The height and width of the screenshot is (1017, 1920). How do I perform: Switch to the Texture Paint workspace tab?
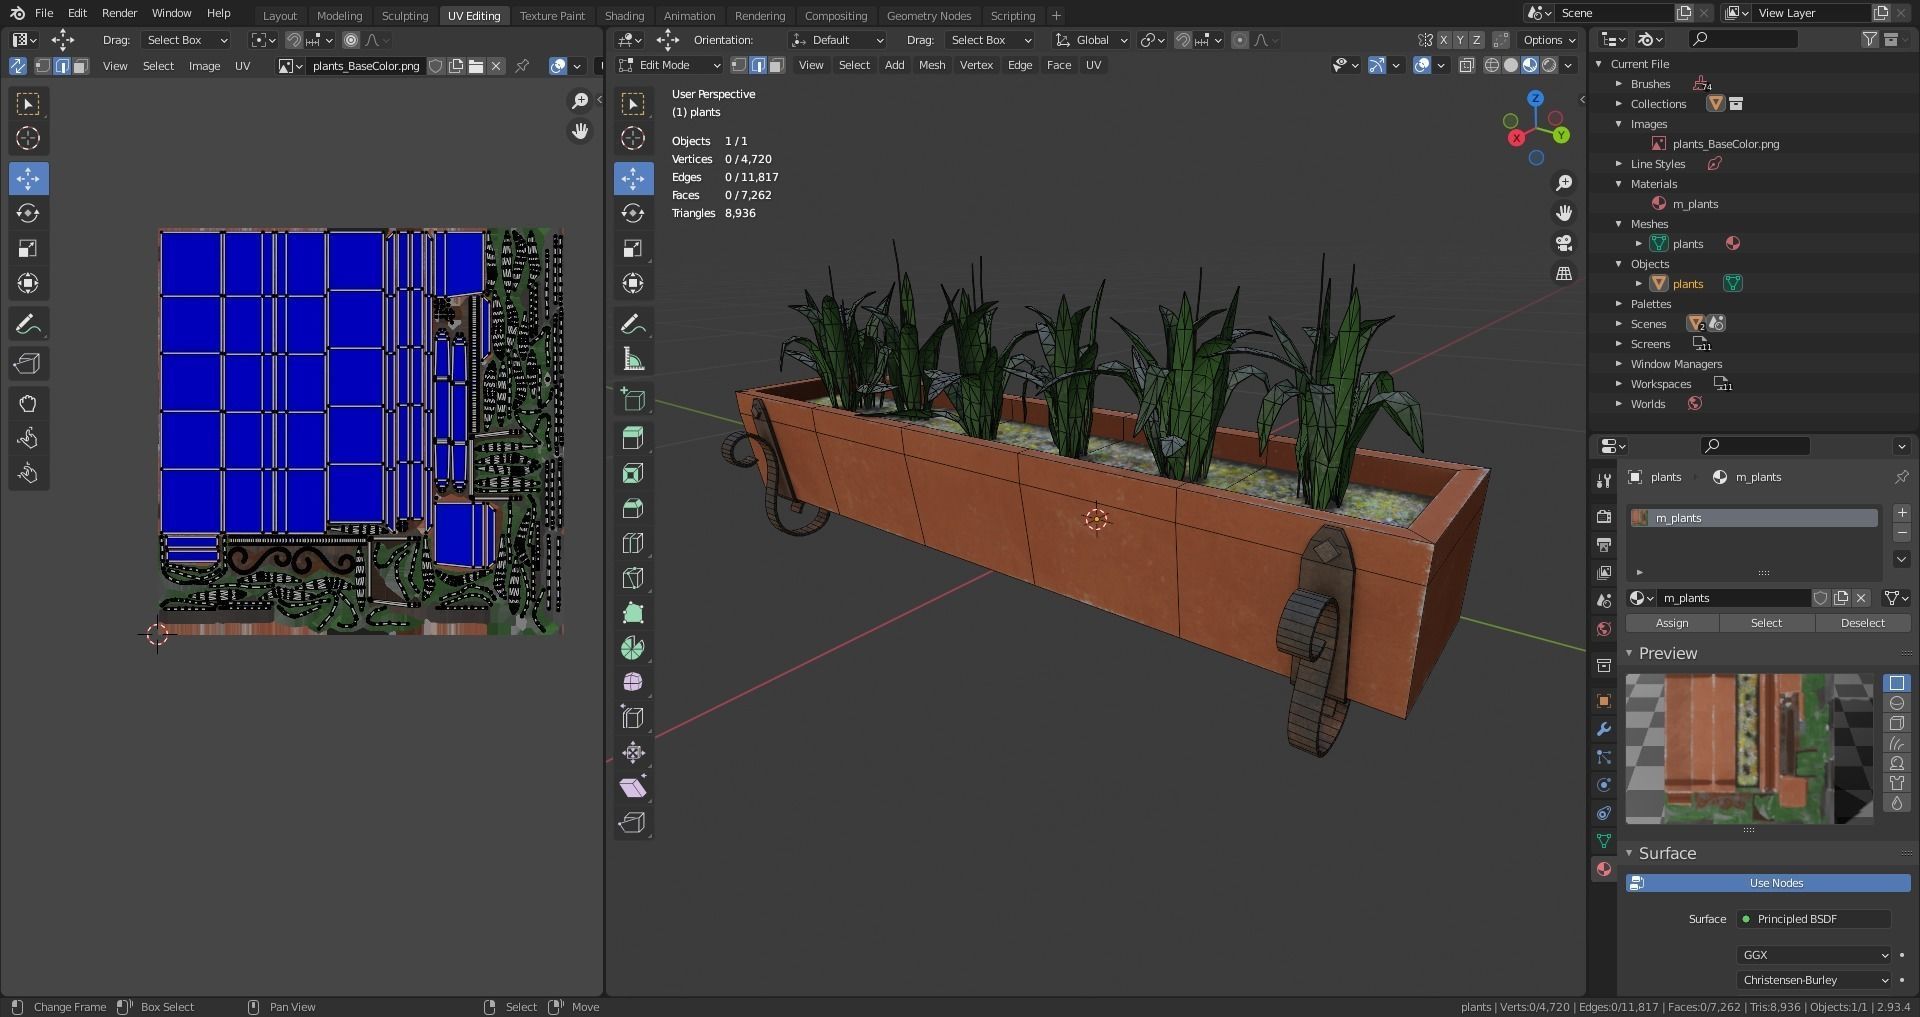pos(552,15)
